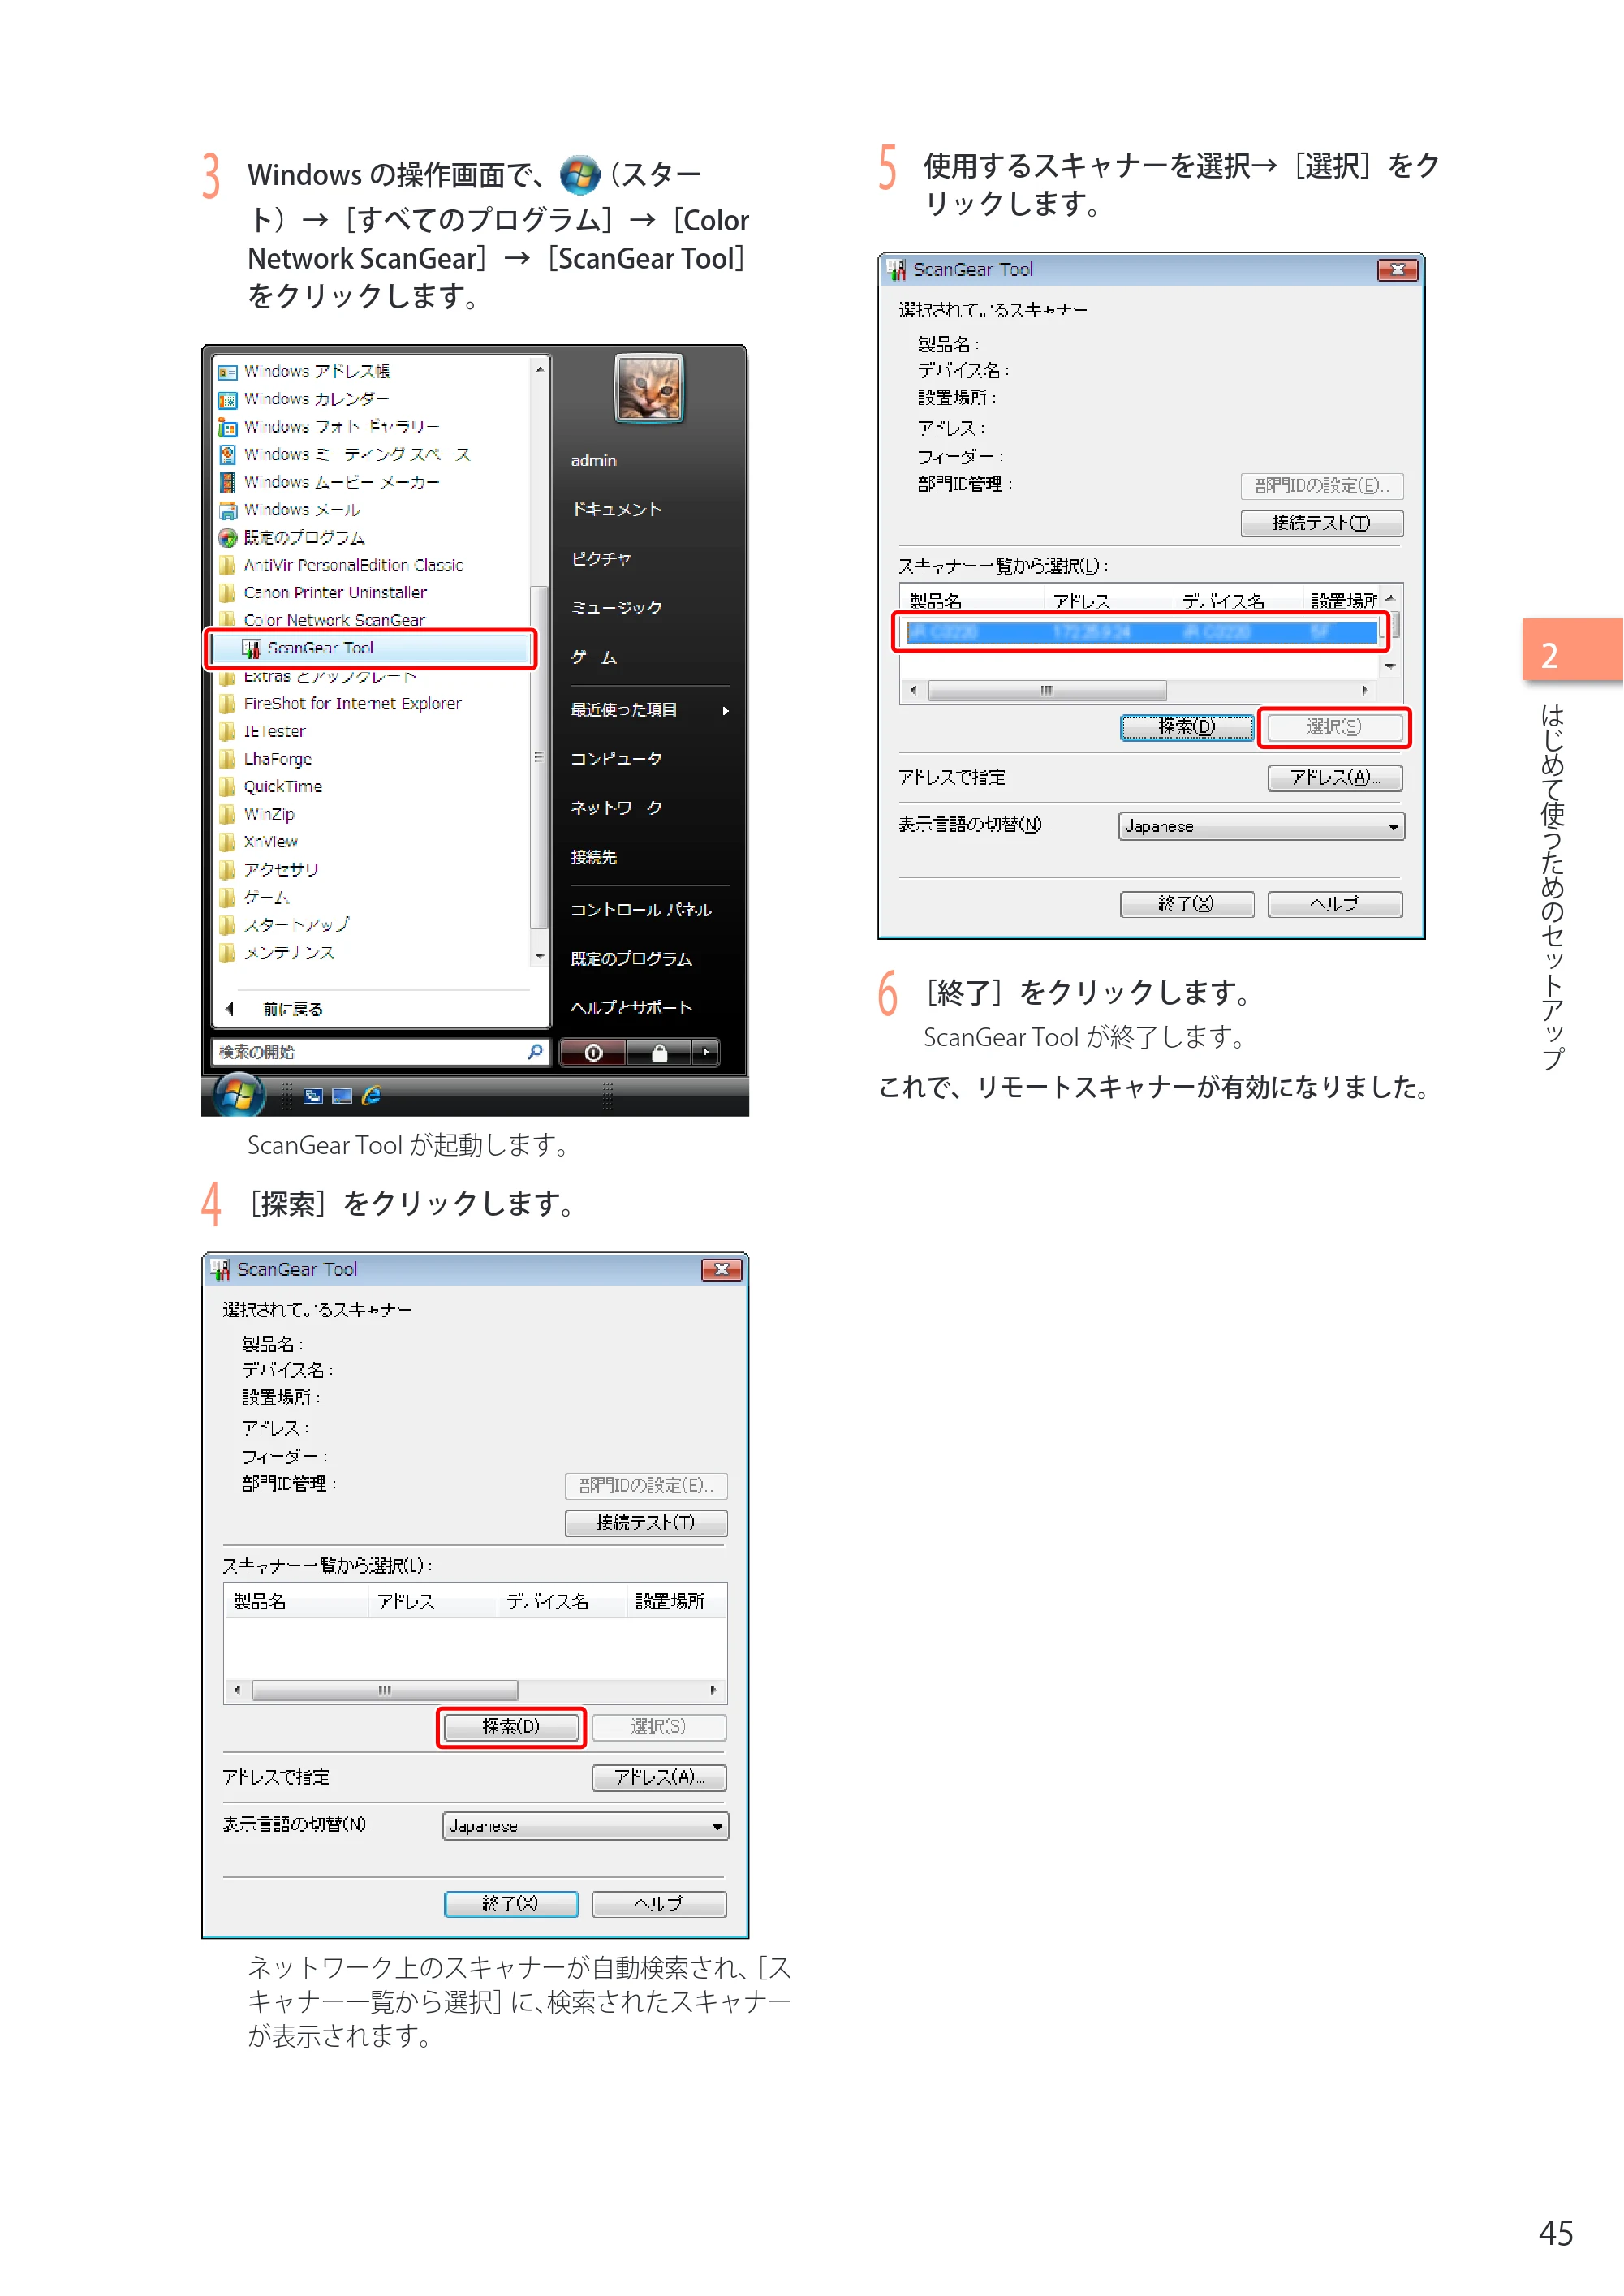Open Internet Explorer from quick launch

[x=371, y=1096]
